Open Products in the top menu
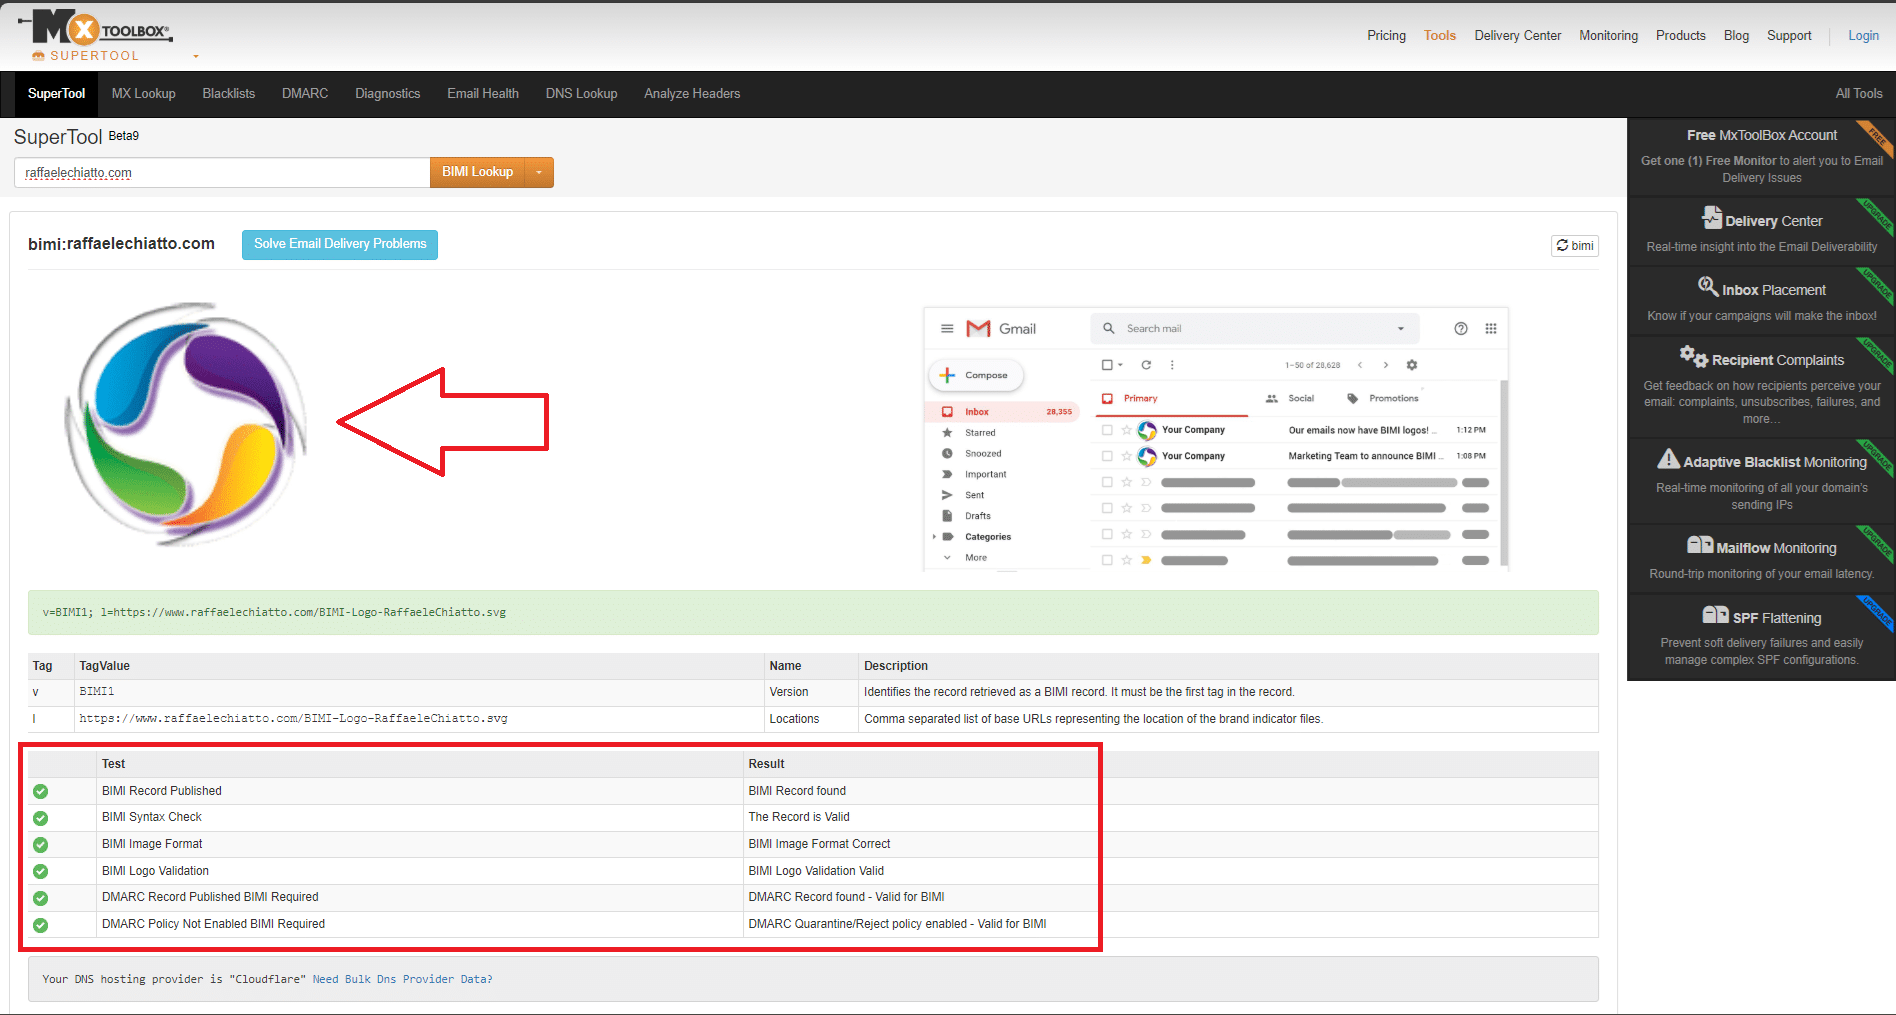Screen dimensions: 1896x1015 (1680, 36)
